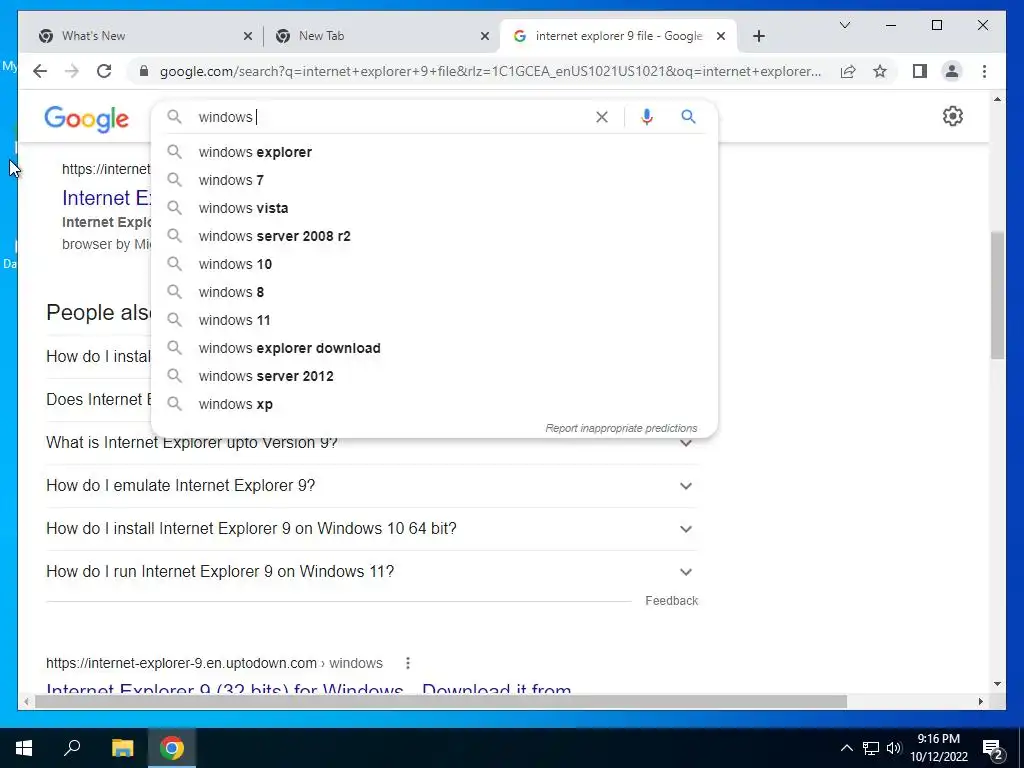This screenshot has height=768, width=1024.
Task: Click the Chrome taskbar icon
Action: (x=172, y=748)
